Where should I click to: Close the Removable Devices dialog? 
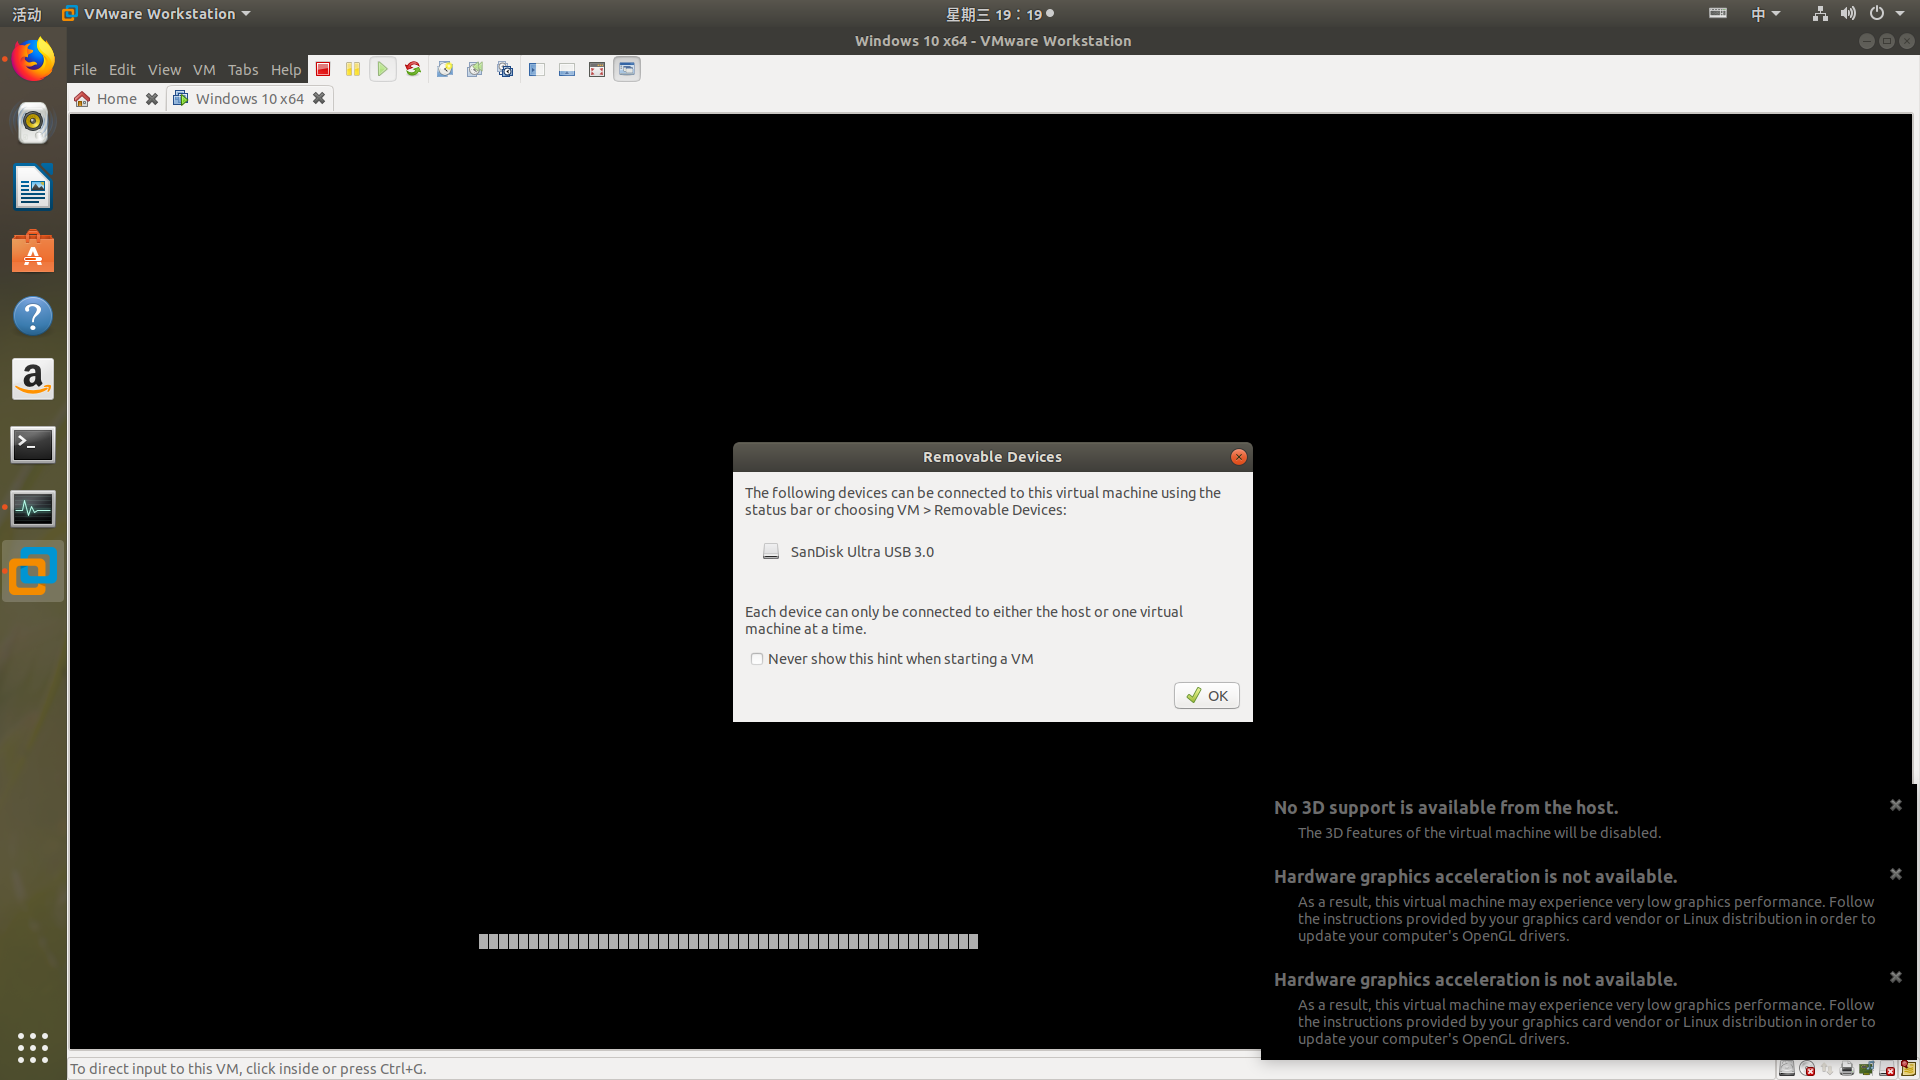(x=1239, y=457)
